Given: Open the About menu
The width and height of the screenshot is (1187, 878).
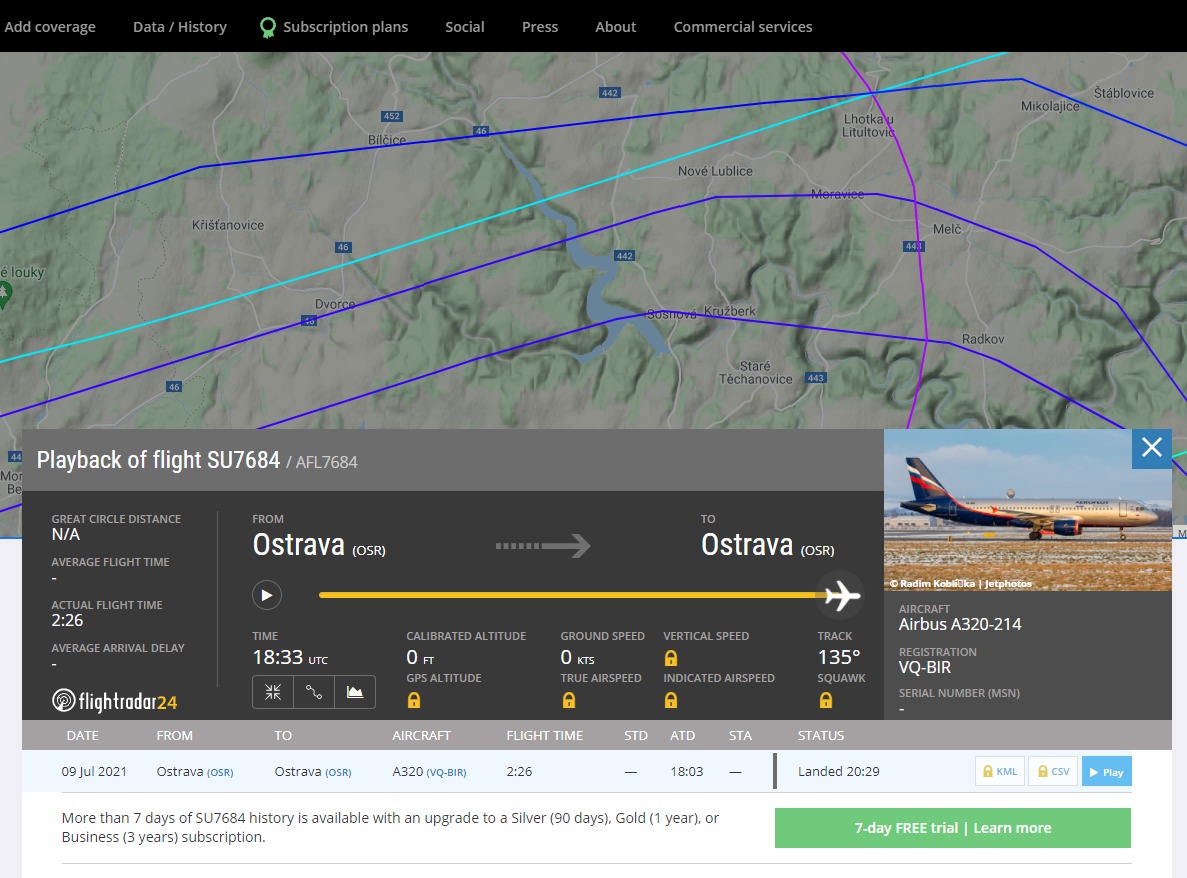Looking at the screenshot, I should click(x=615, y=27).
